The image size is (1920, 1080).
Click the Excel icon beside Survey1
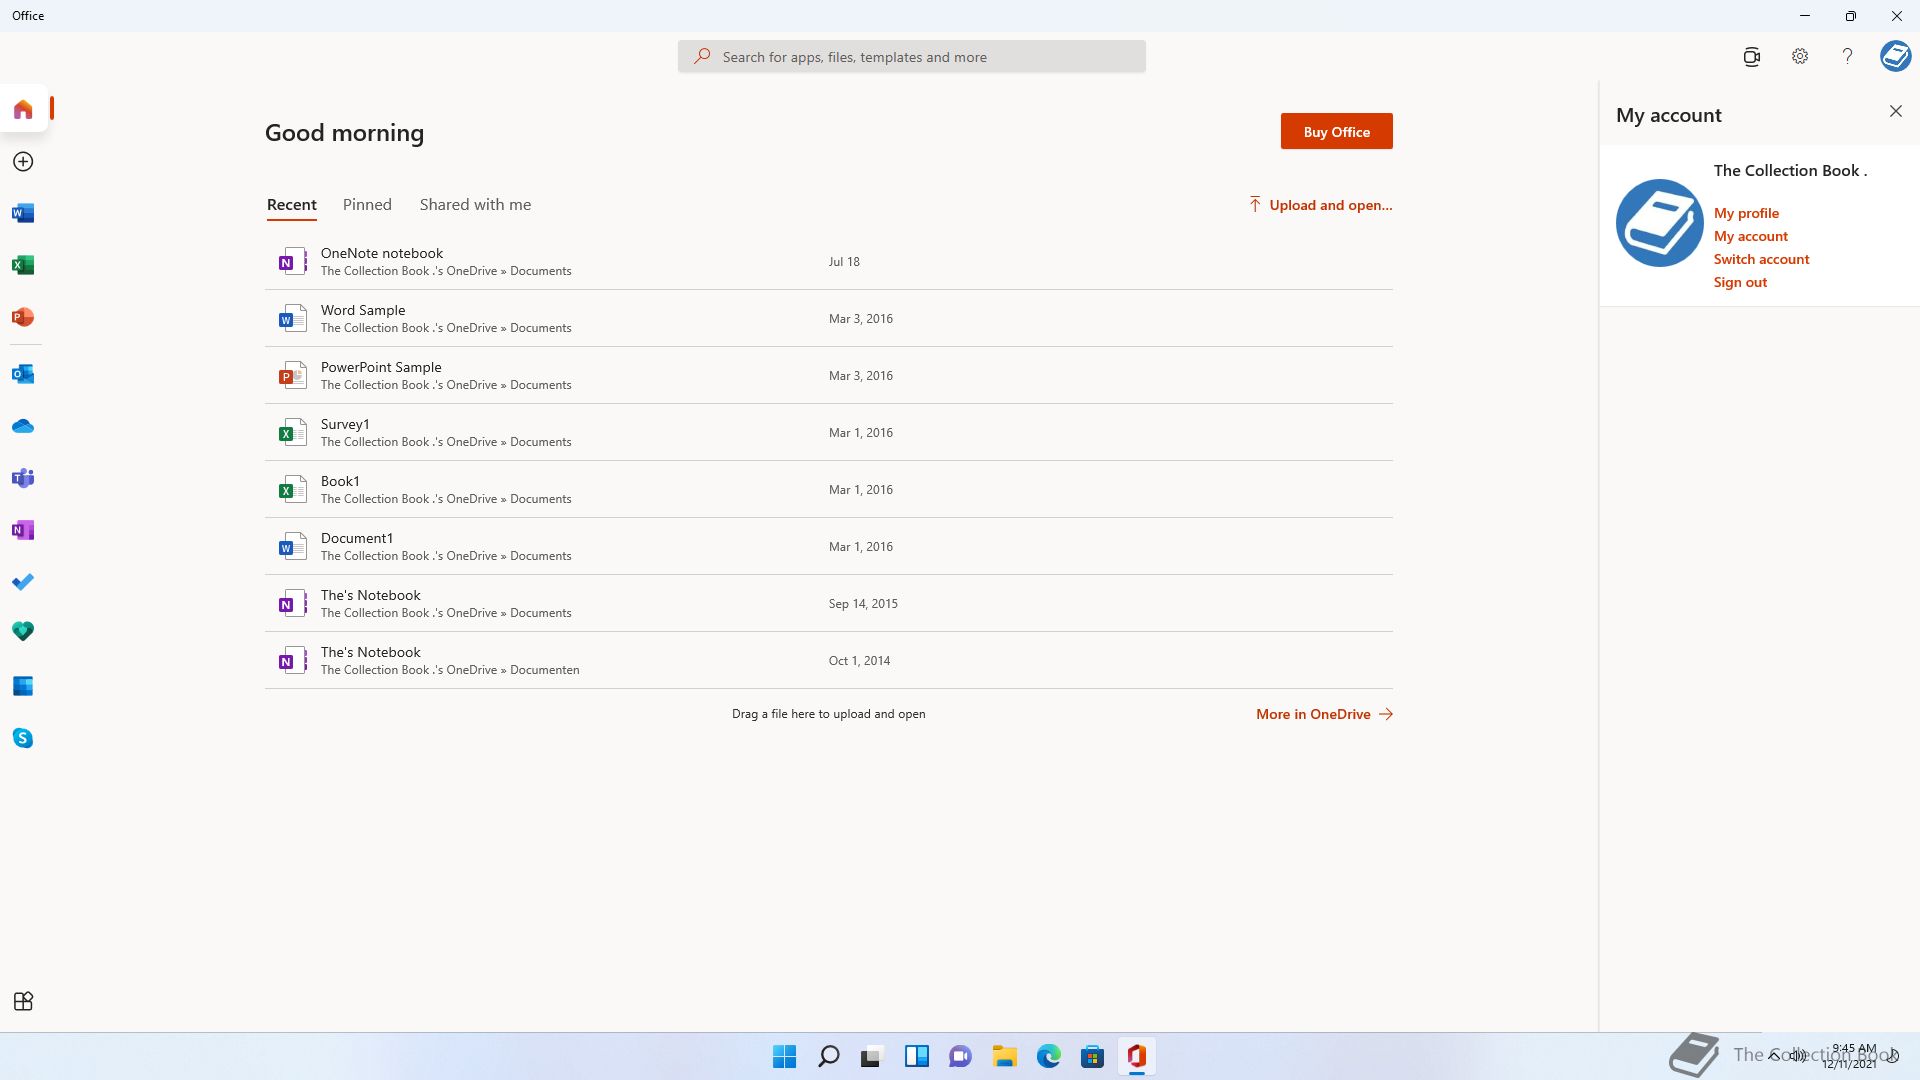click(x=292, y=432)
